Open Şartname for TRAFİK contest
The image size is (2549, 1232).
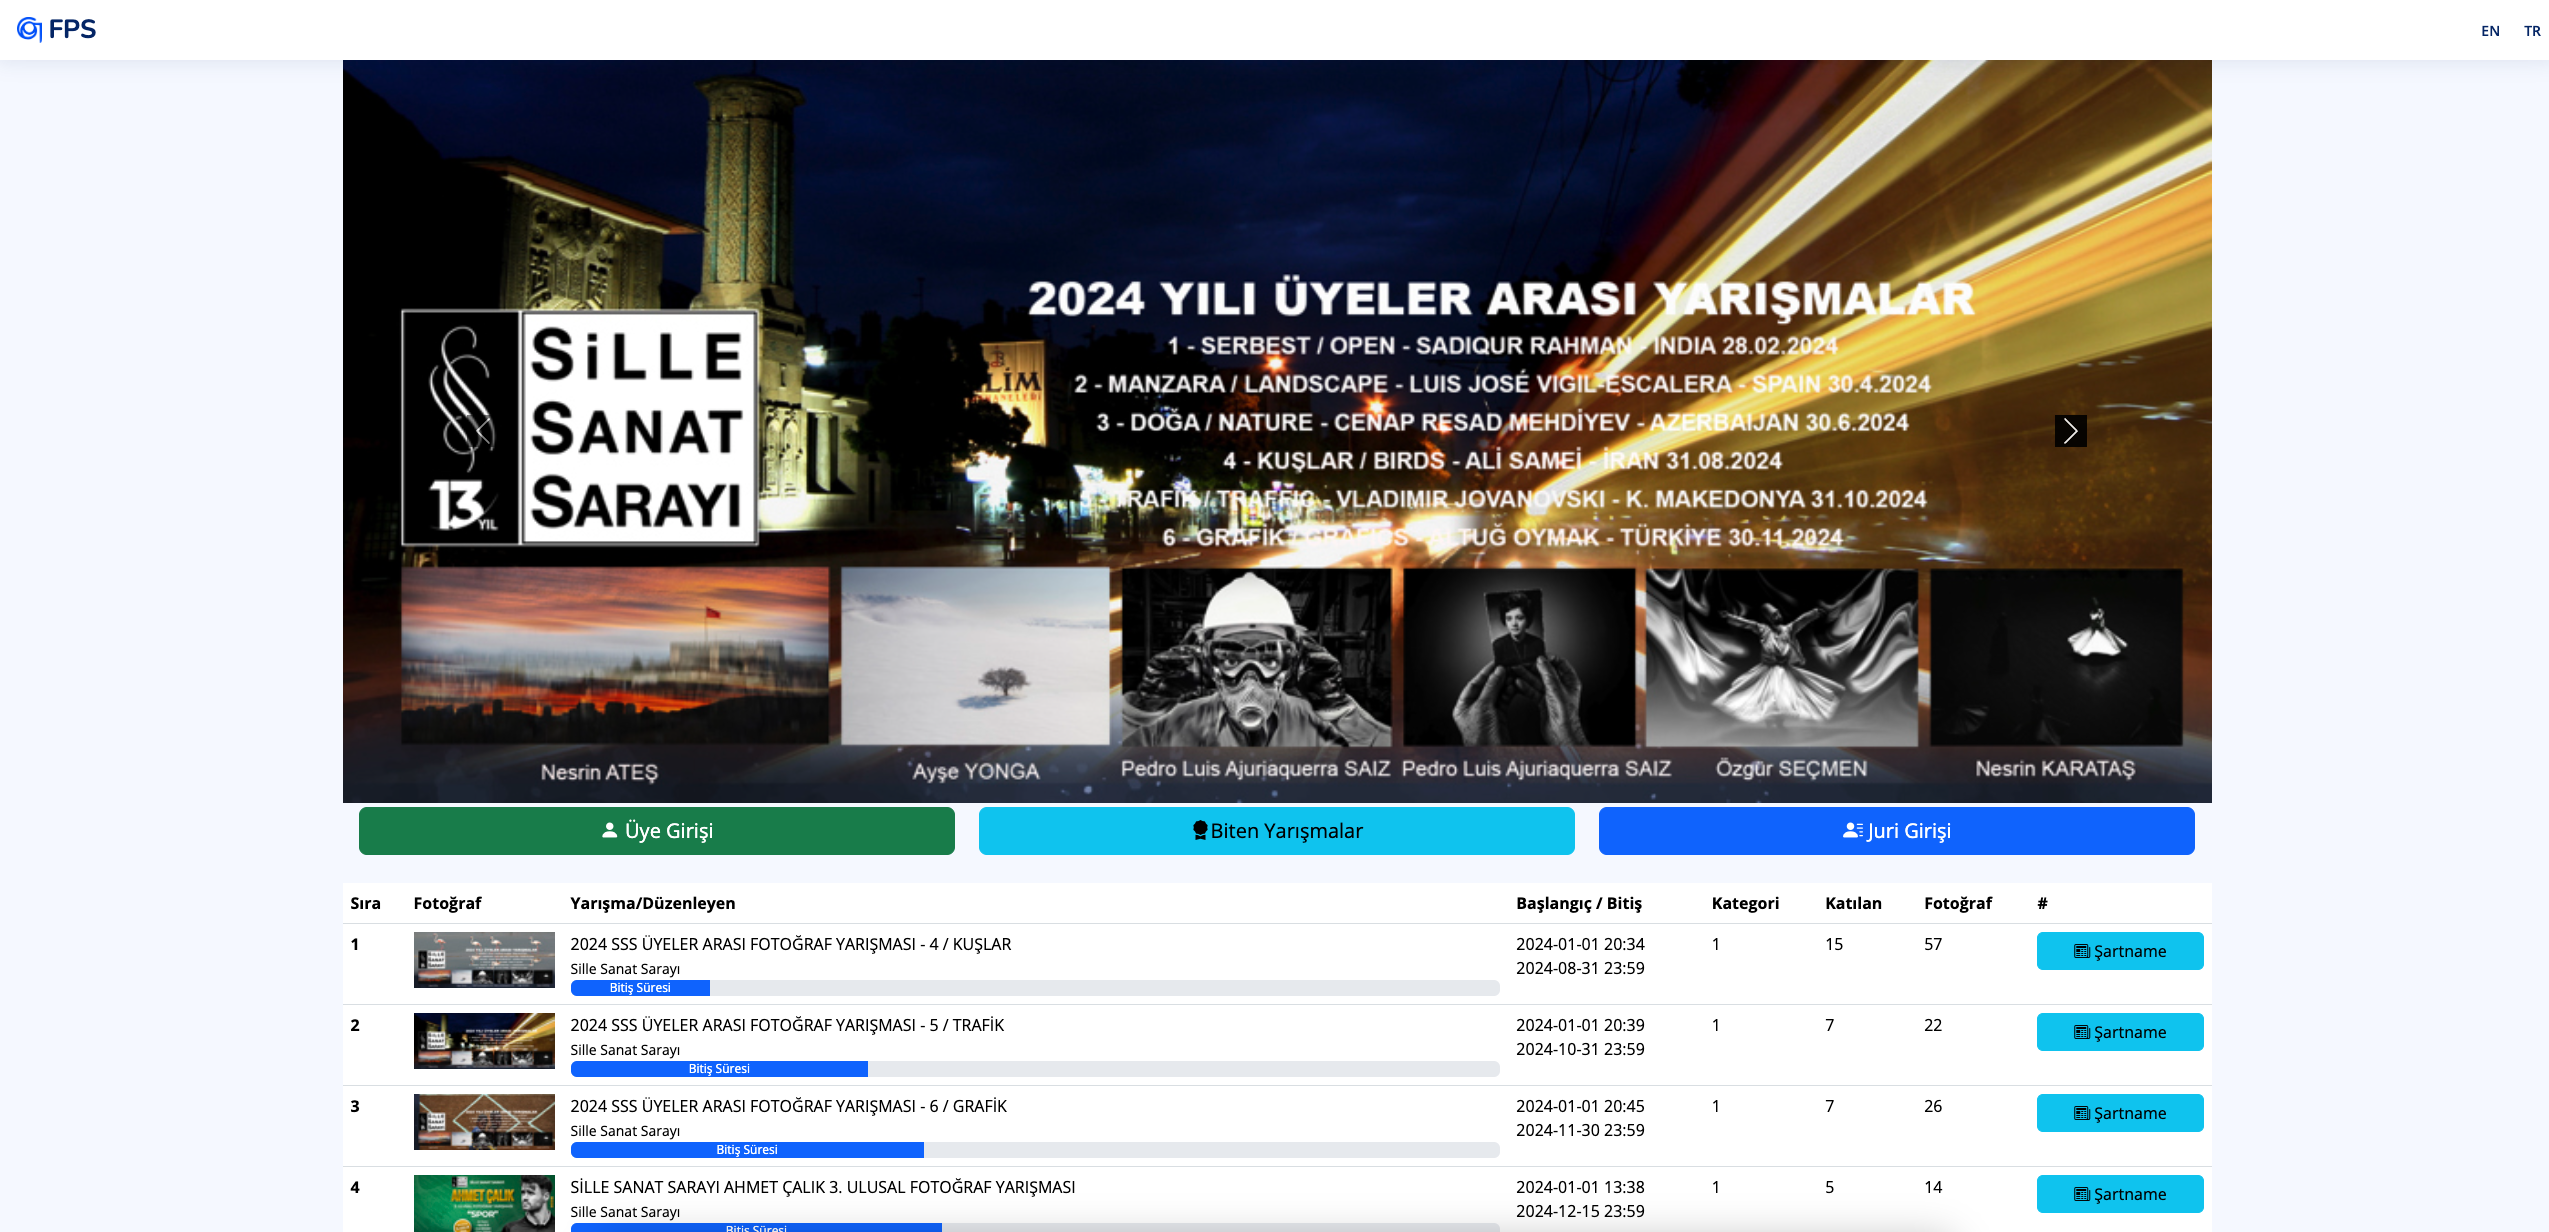click(x=2119, y=1032)
